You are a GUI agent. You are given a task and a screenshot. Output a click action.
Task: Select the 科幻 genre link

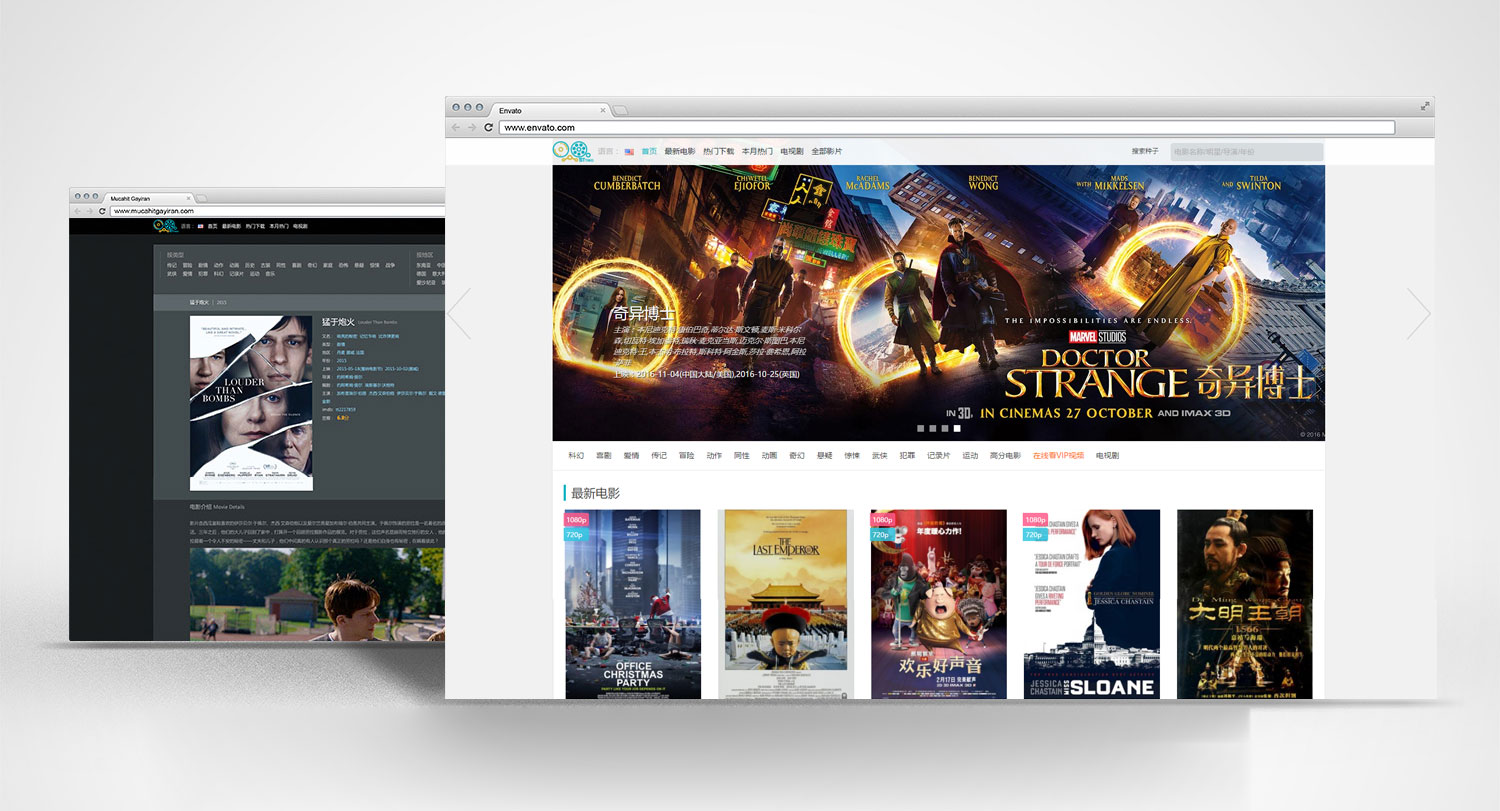(x=576, y=456)
